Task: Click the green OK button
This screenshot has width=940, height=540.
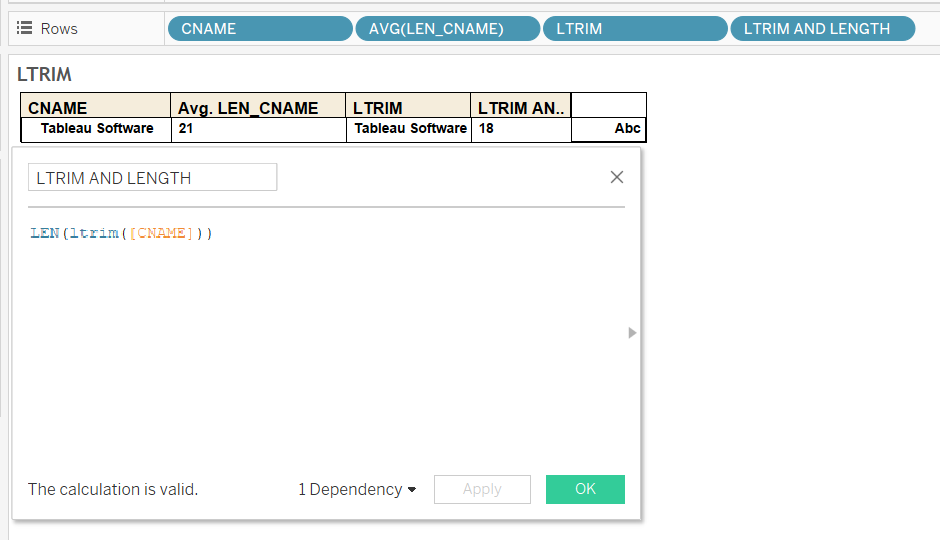Action: pos(585,489)
